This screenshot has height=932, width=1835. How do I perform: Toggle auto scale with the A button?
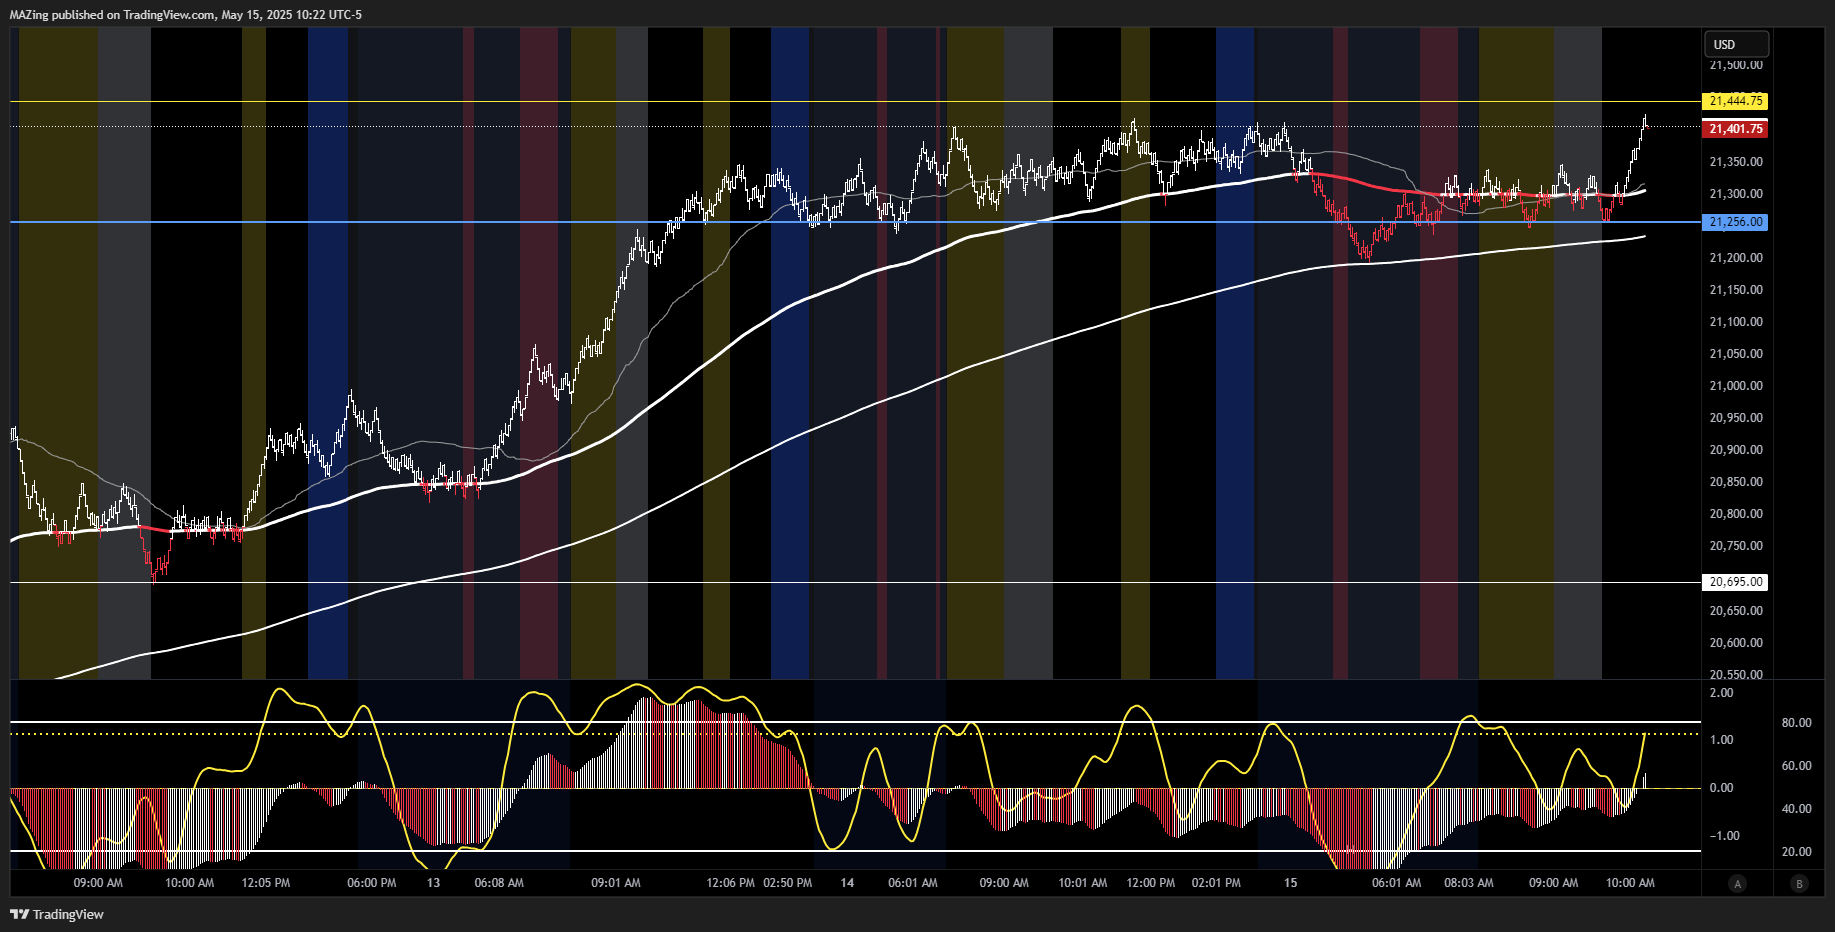click(1737, 883)
